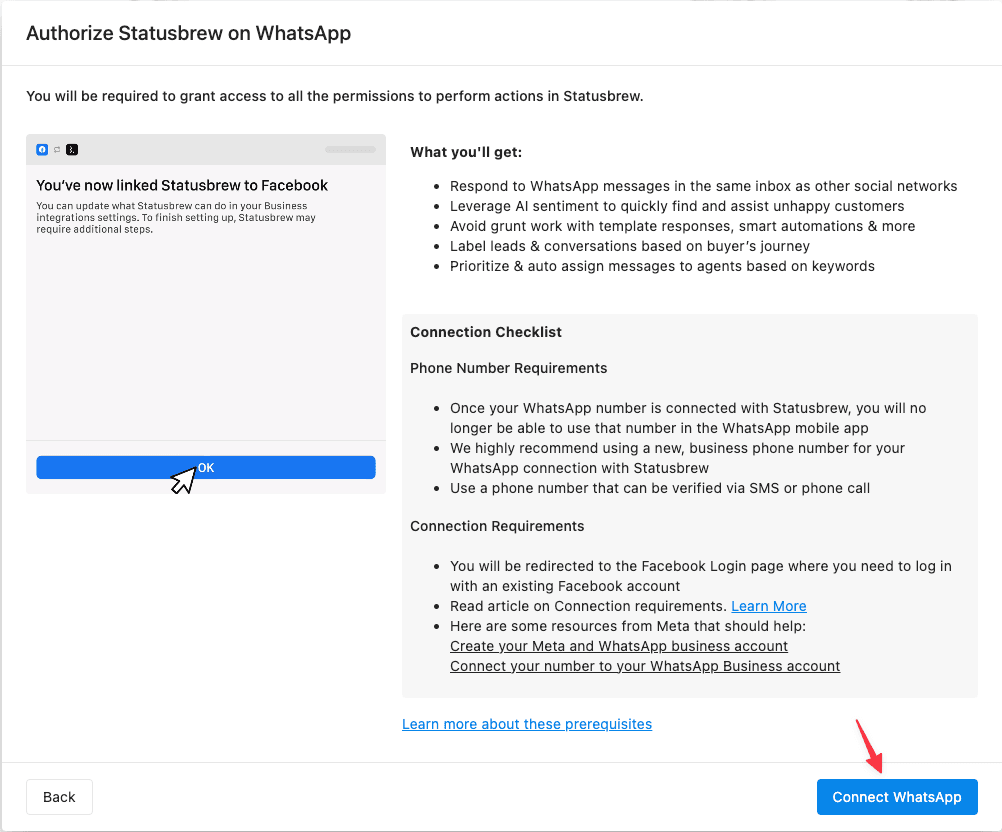Click the What you'll get heading
This screenshot has height=832, width=1002.
click(x=466, y=153)
